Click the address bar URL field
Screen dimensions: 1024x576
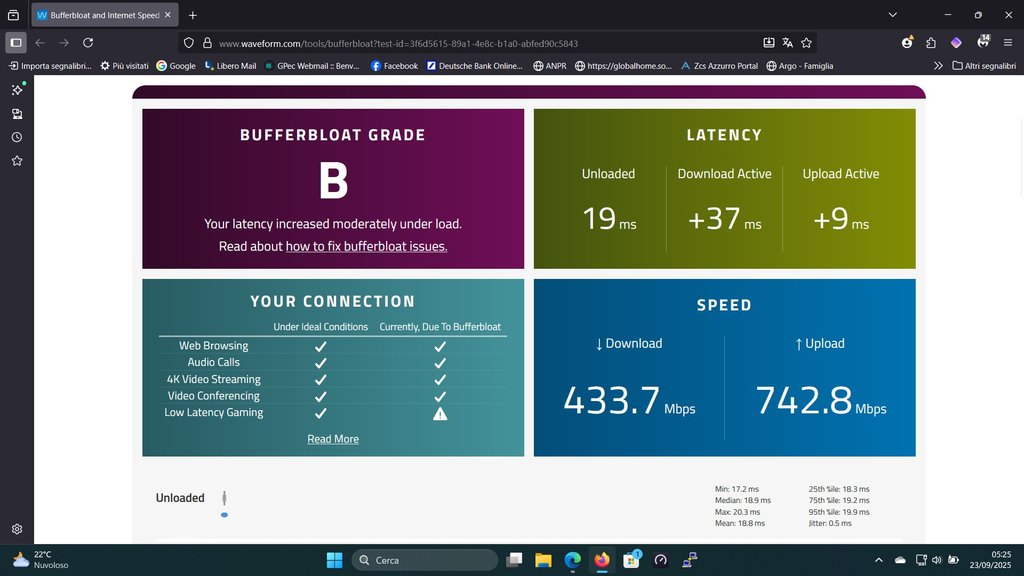[450, 43]
